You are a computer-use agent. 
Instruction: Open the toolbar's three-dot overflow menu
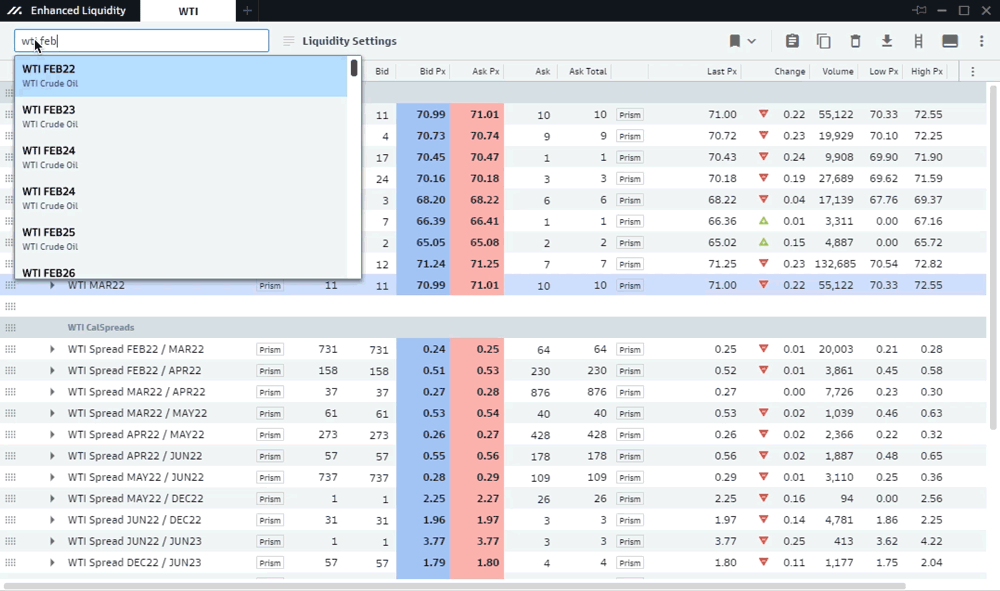pyautogui.click(x=982, y=41)
